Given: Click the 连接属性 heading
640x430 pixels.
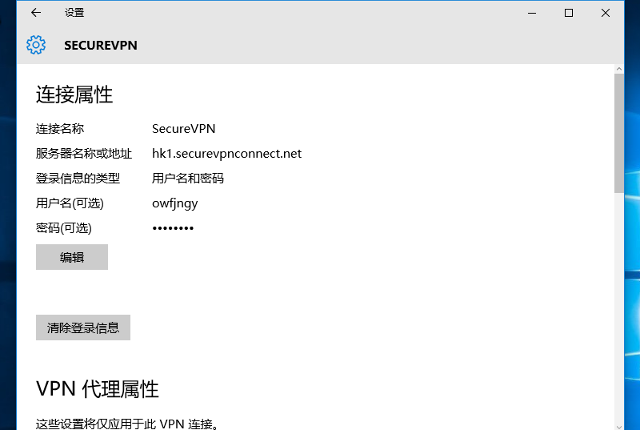Looking at the screenshot, I should tap(74, 95).
